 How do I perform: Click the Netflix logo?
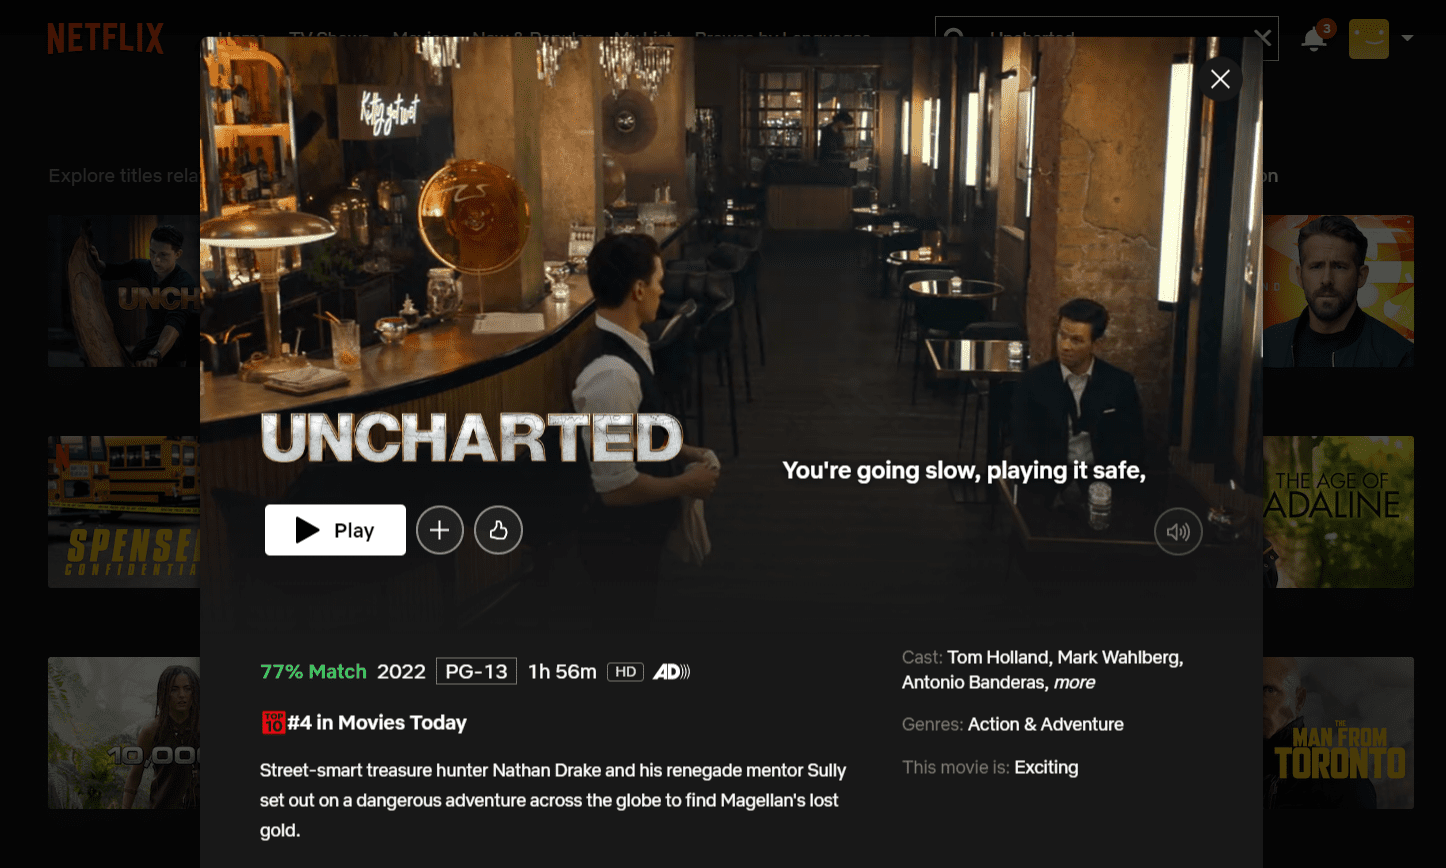tap(105, 38)
